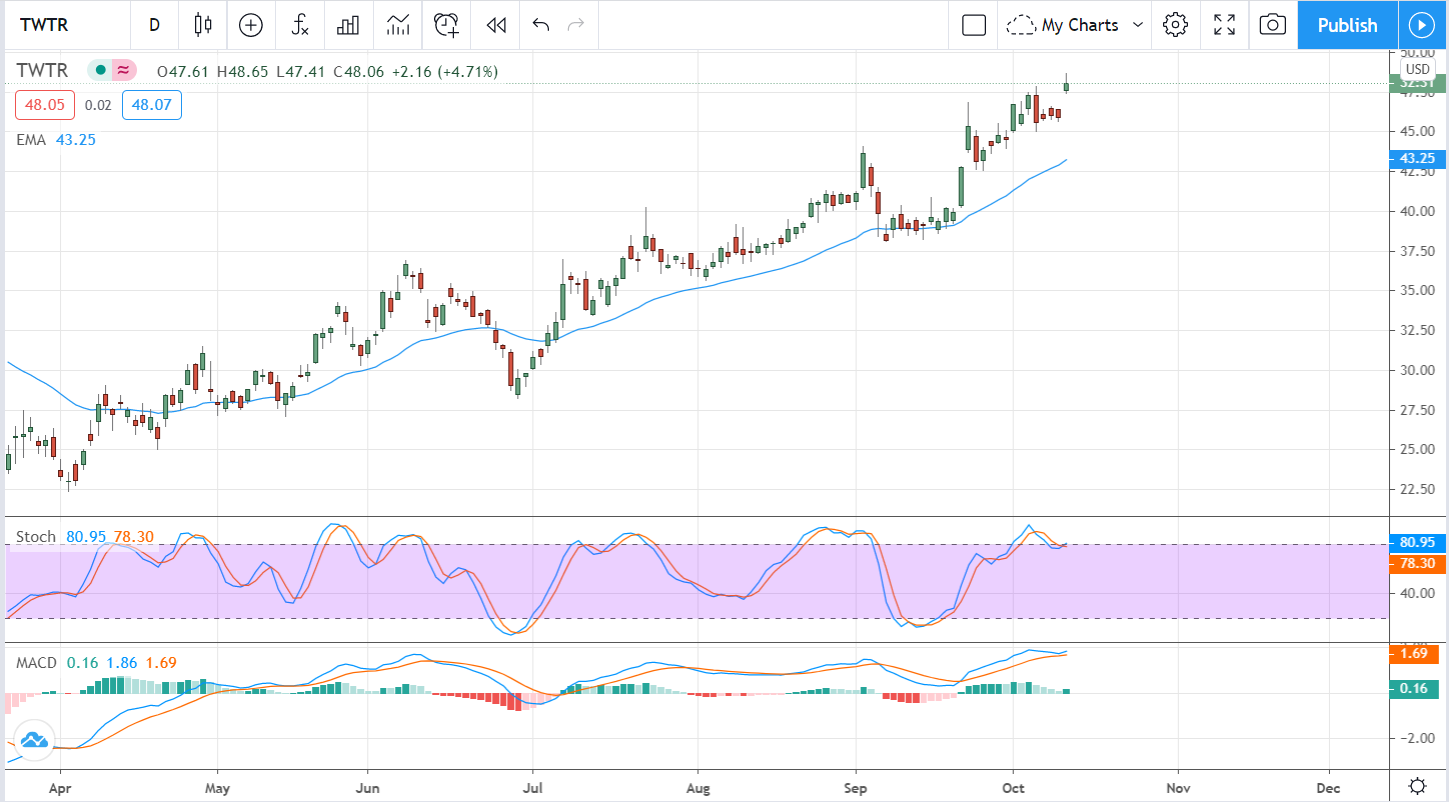Open the Financials bar chart icon
This screenshot has width=1449, height=802.
[x=348, y=25]
